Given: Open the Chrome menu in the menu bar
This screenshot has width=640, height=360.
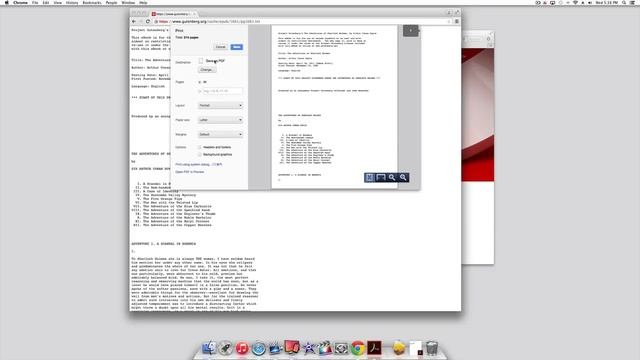Looking at the screenshot, I should point(20,2).
